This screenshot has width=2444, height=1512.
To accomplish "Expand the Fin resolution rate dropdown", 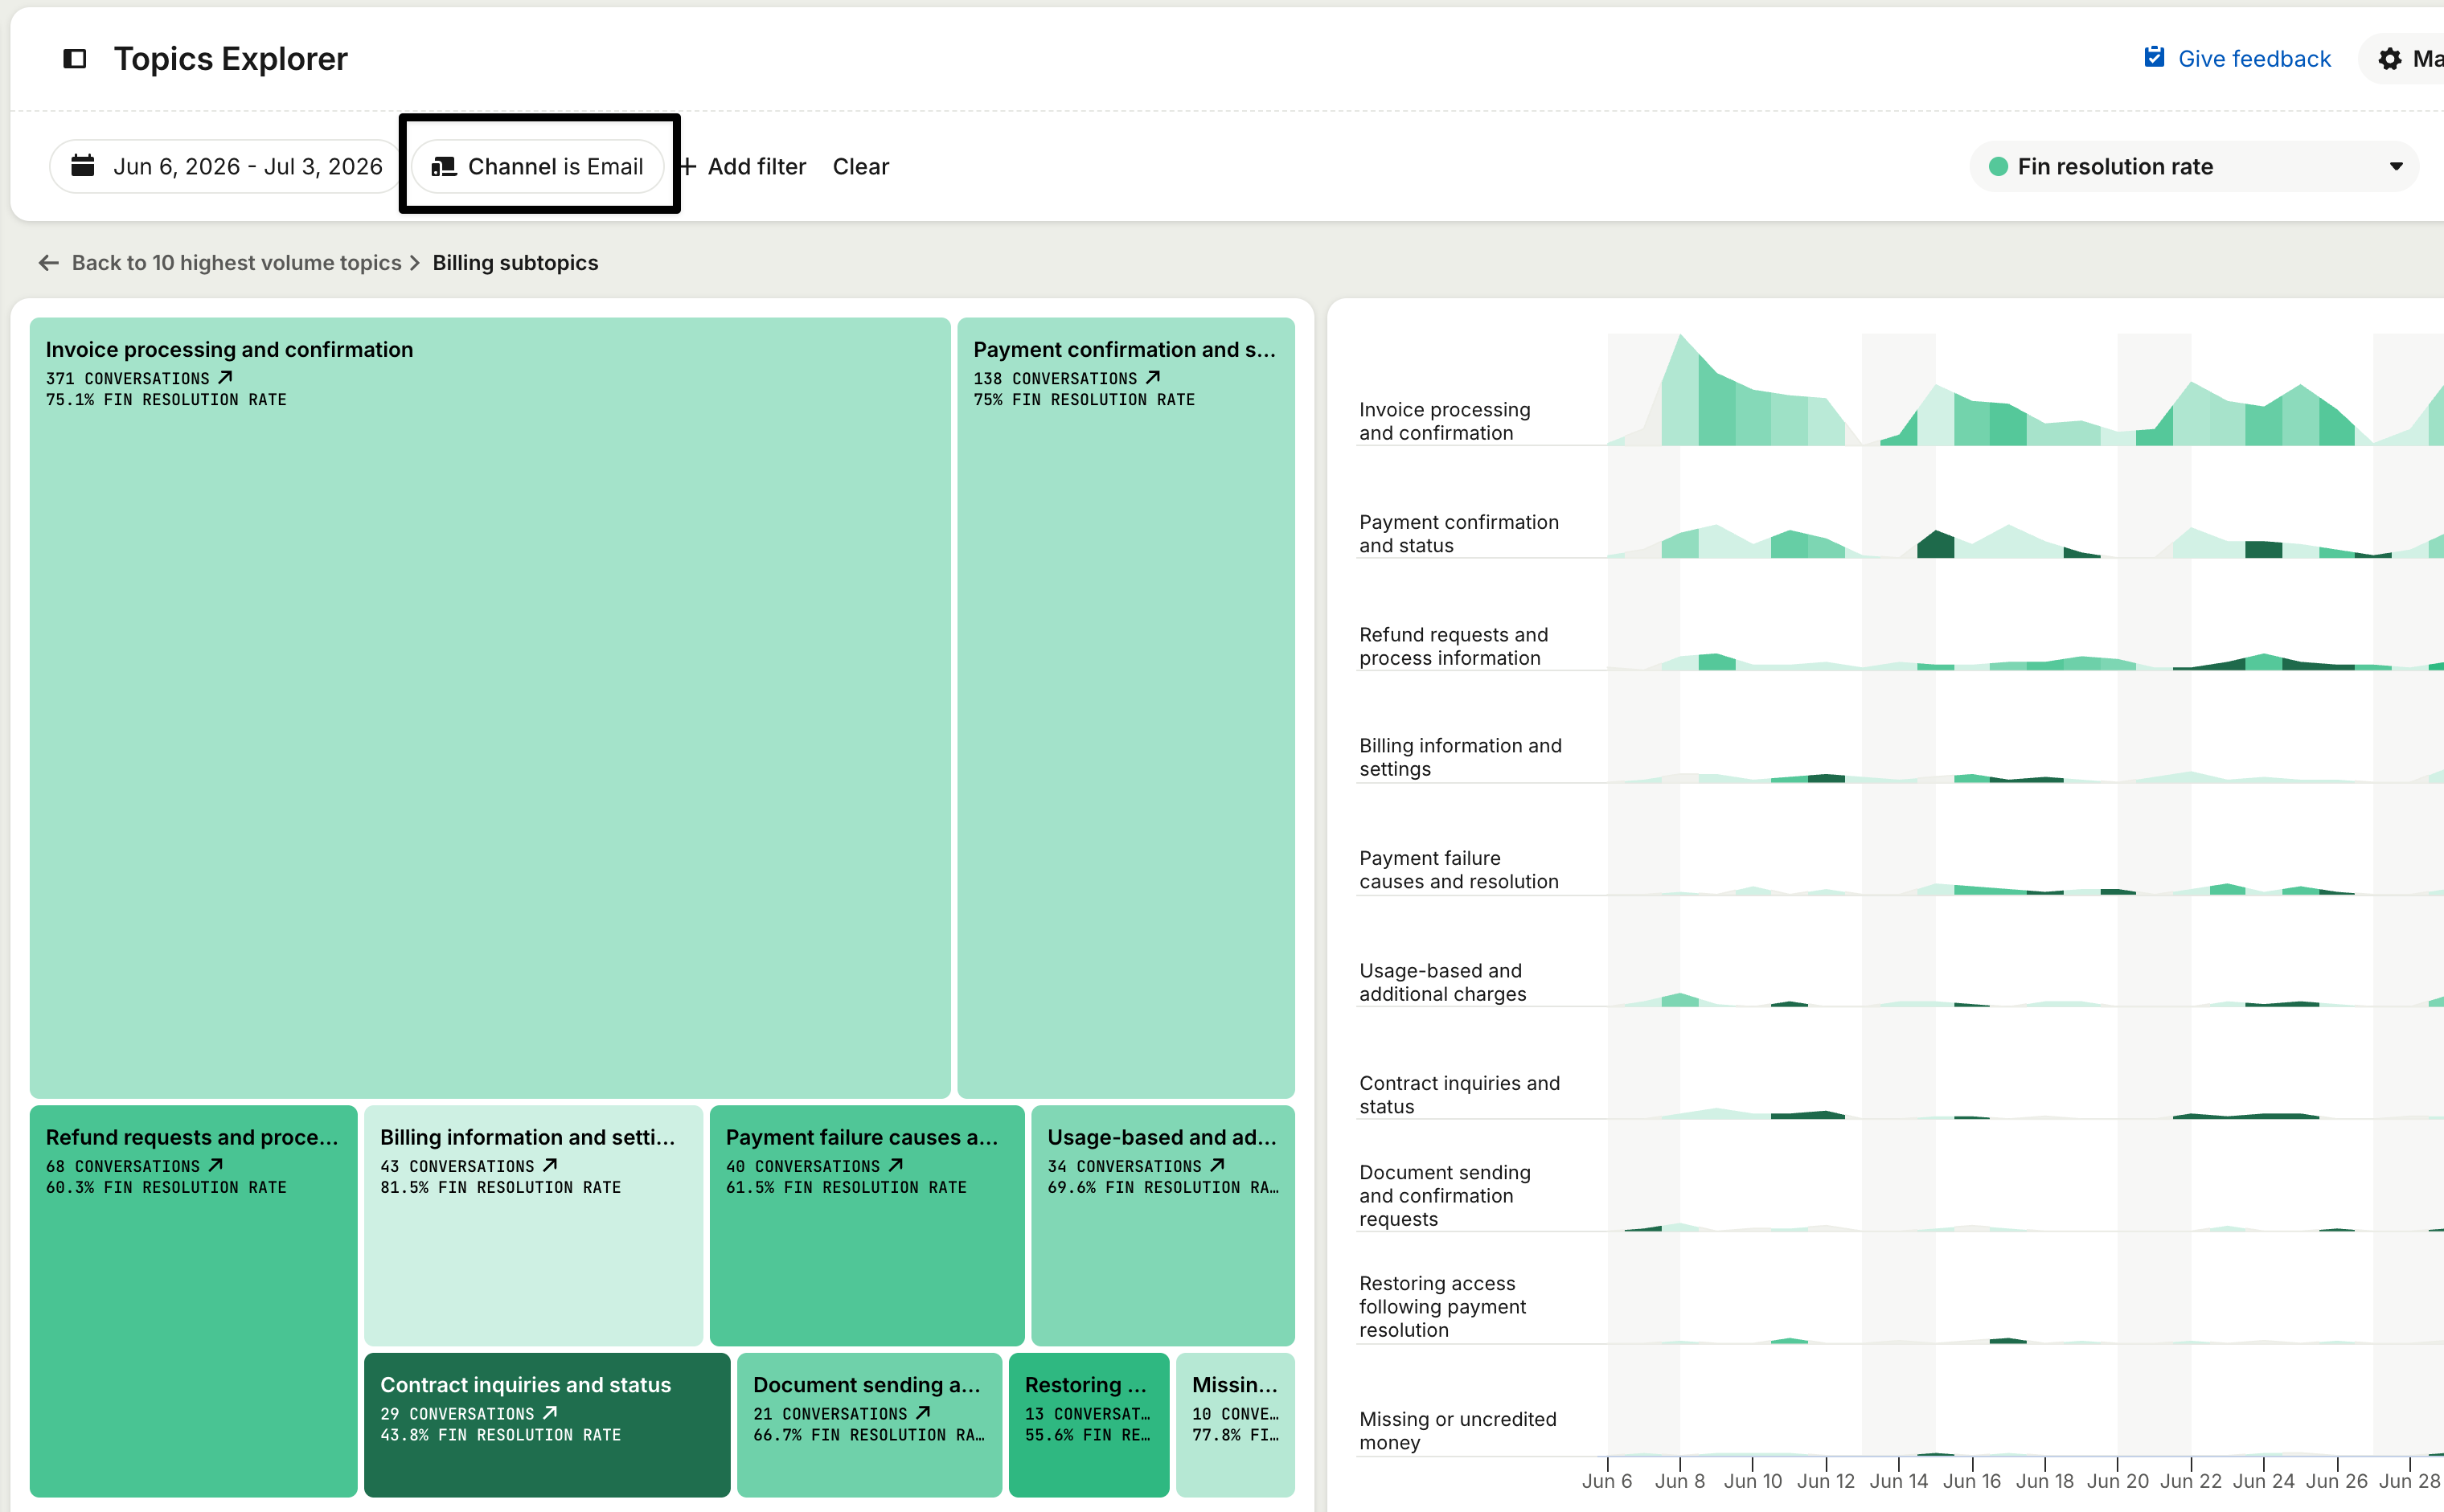I will [2396, 167].
